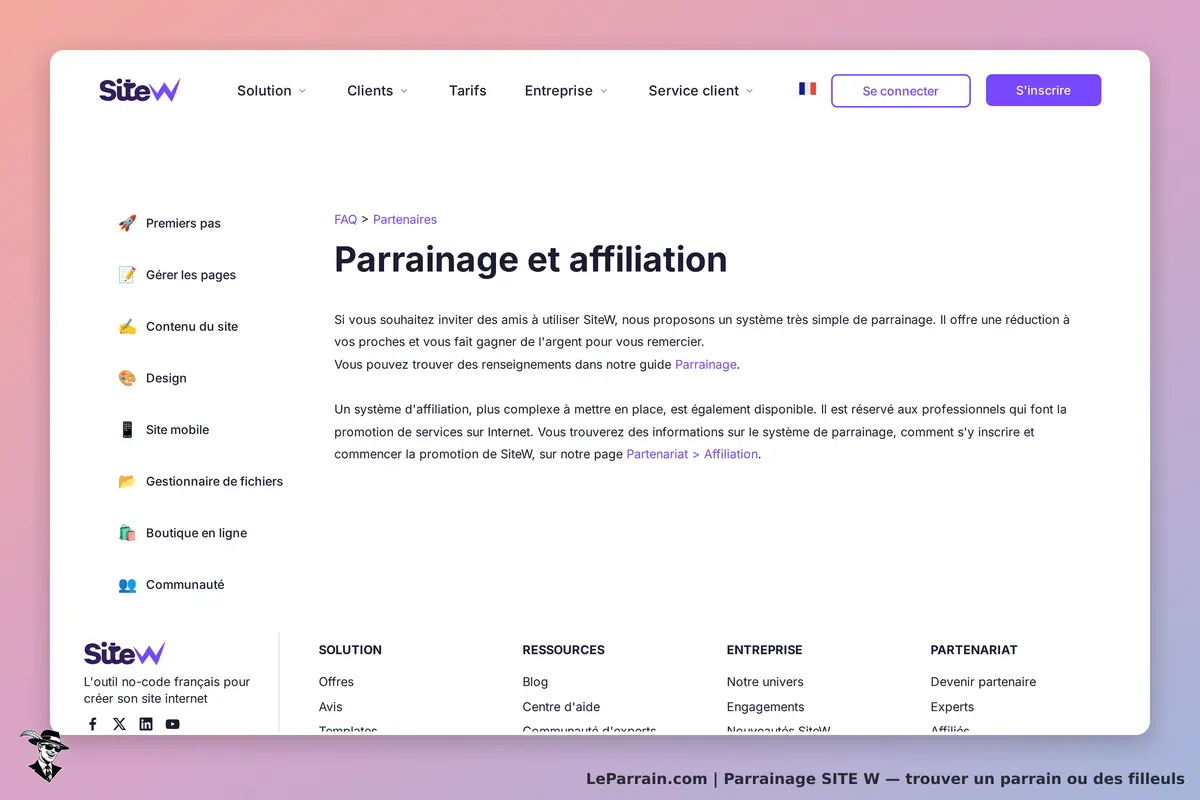Click the palette icon beside Design
The height and width of the screenshot is (800, 1200).
(x=127, y=378)
